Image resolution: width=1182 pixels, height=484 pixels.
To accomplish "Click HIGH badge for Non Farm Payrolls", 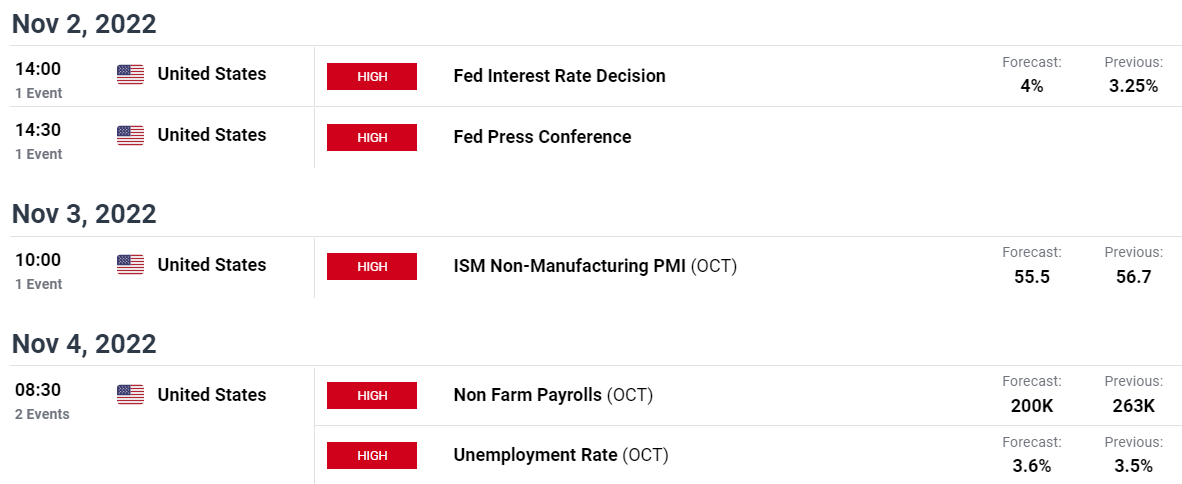I will click(372, 396).
